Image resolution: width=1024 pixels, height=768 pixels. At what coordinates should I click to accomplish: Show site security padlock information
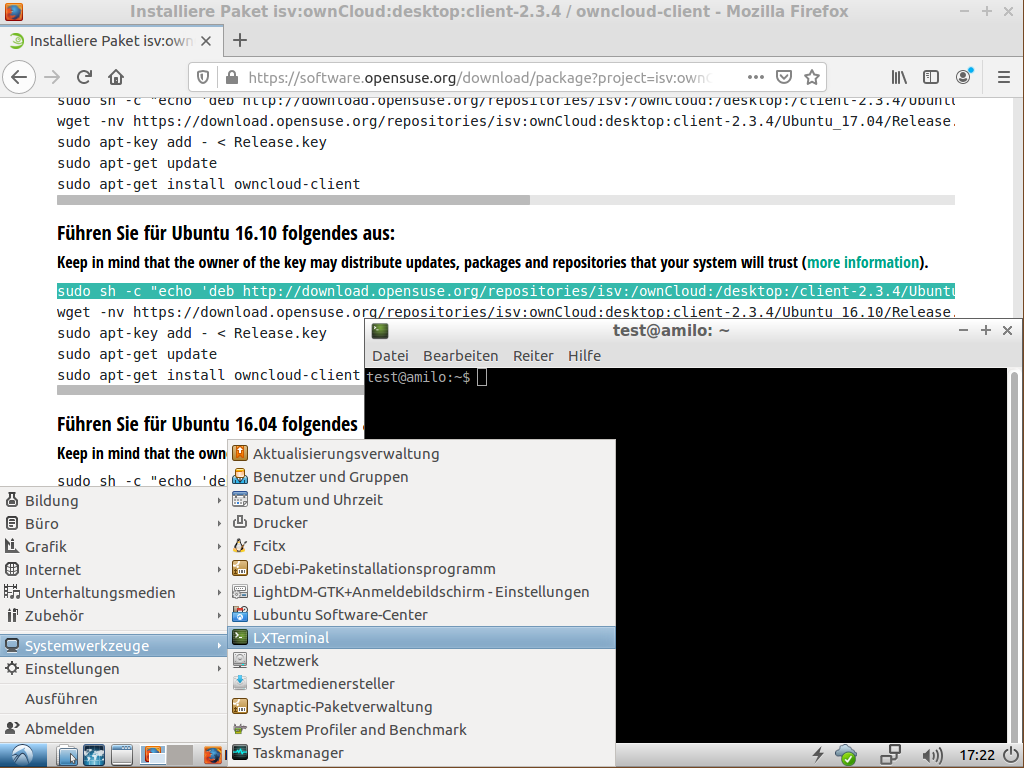click(x=231, y=78)
